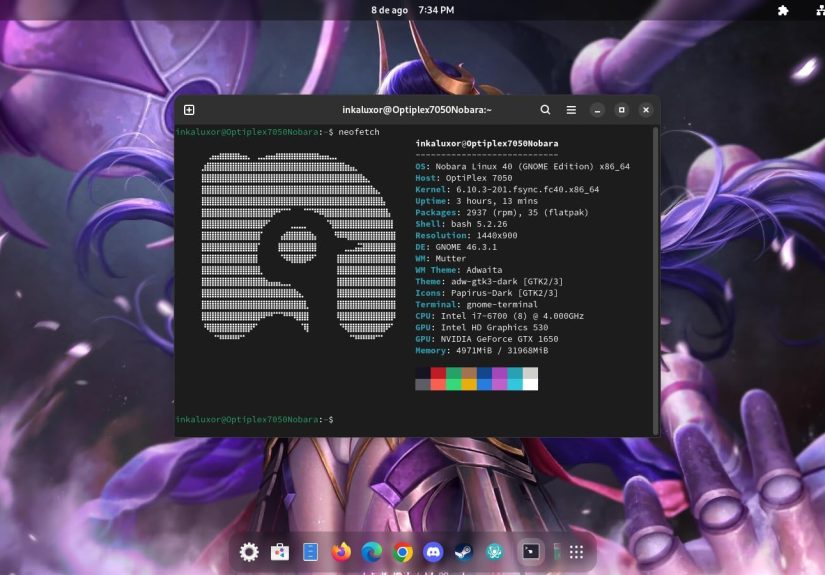Open Settings gear in dock
Screen dimensions: 825x575
click(249, 552)
